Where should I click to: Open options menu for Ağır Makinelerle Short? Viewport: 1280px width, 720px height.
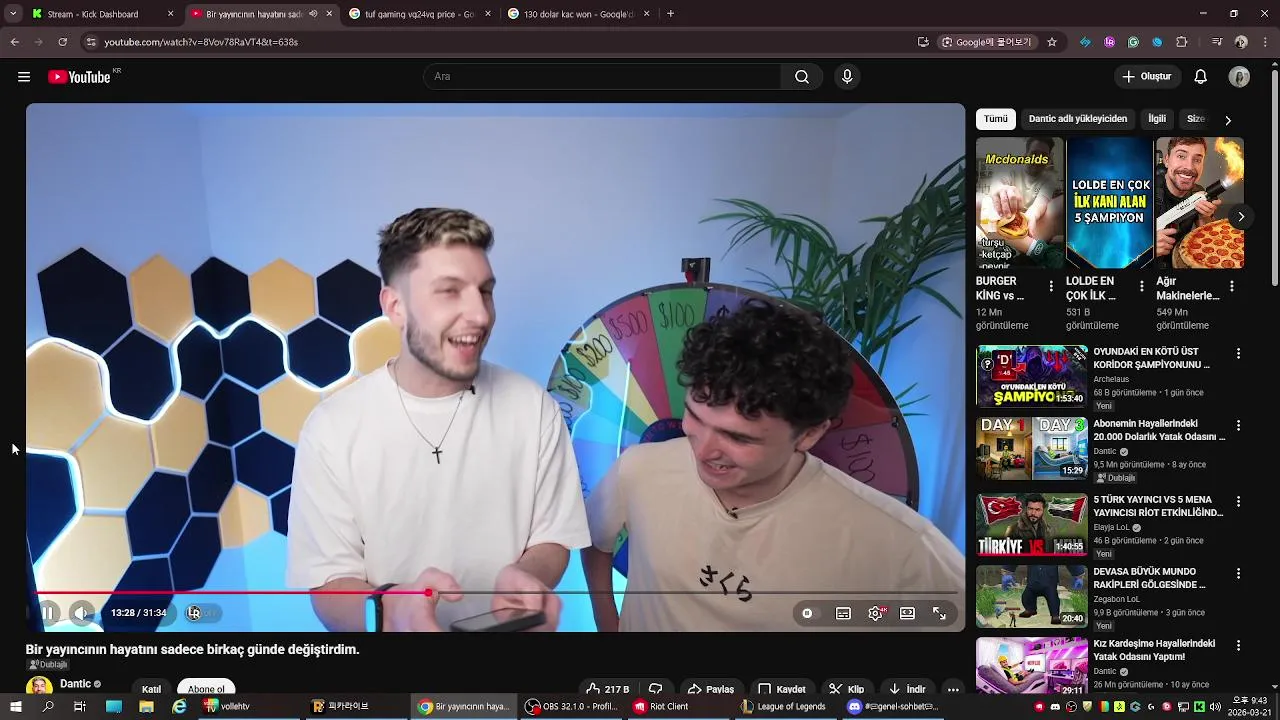pyautogui.click(x=1231, y=286)
